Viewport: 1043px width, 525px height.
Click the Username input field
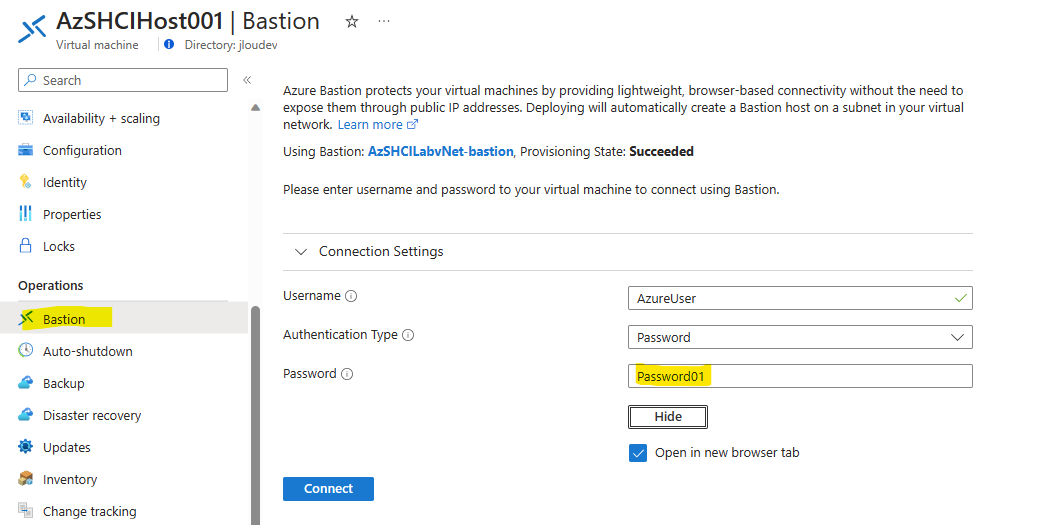coord(800,298)
